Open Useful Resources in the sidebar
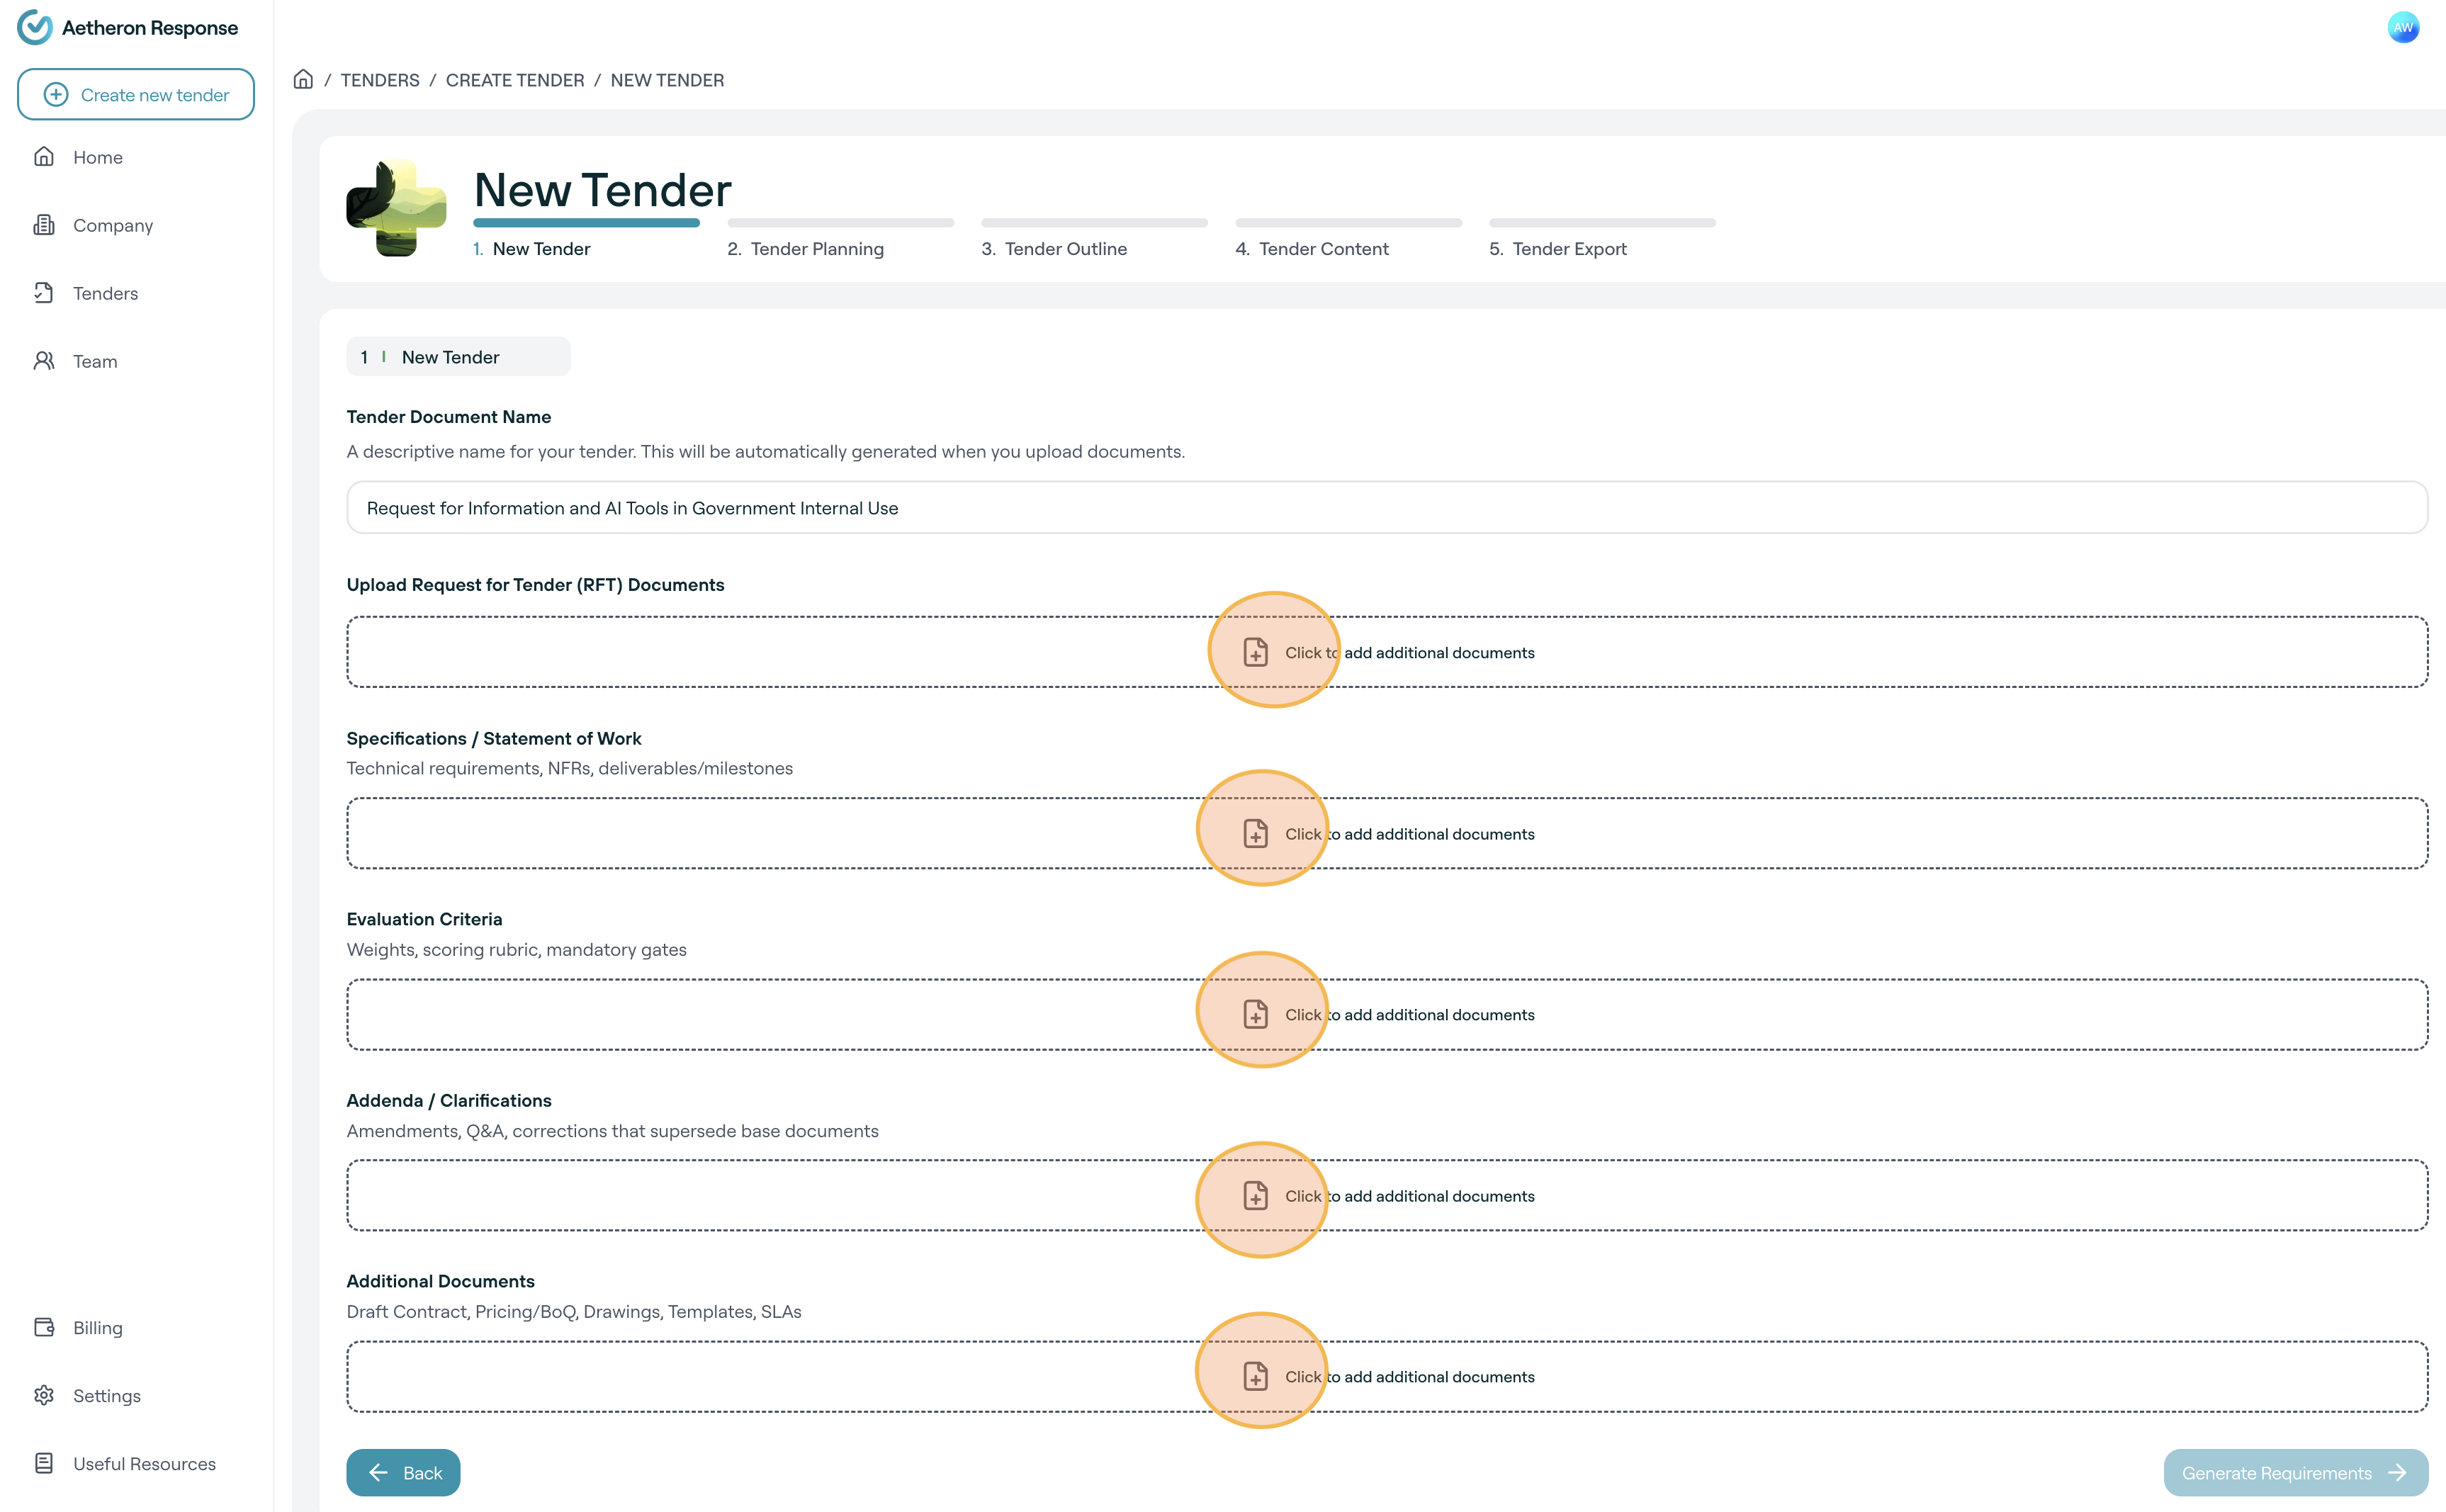 point(144,1463)
